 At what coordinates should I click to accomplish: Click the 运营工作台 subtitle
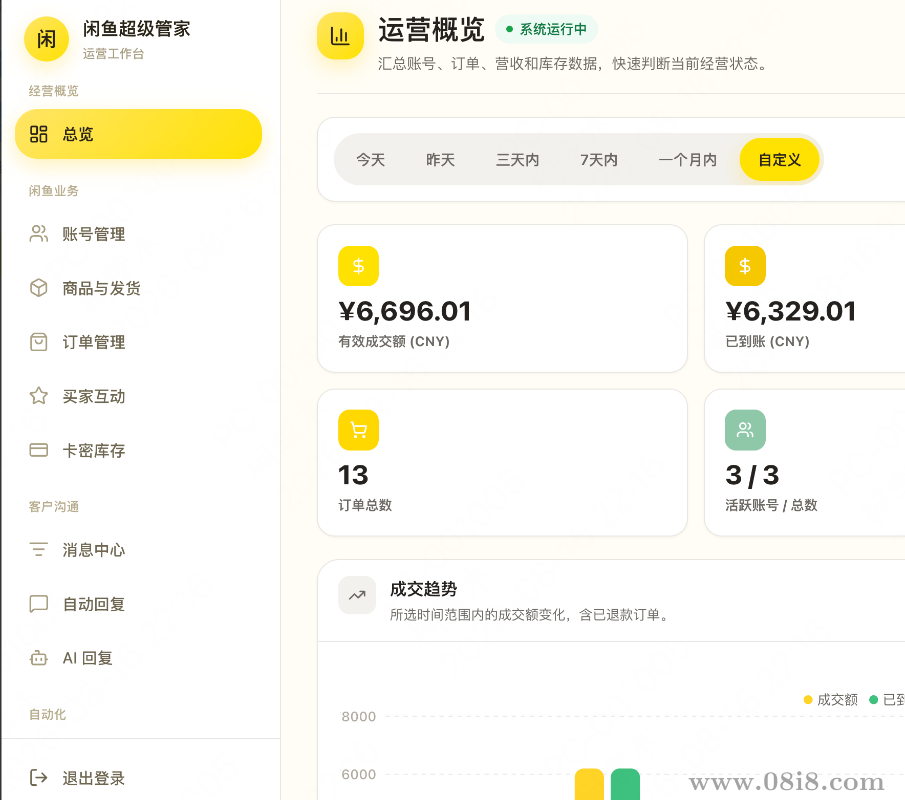[113, 54]
